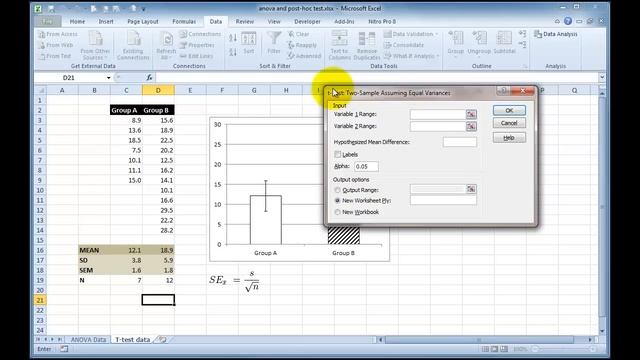Click the Group A bar in chart
Screen dimensions: 640x360
click(265, 220)
